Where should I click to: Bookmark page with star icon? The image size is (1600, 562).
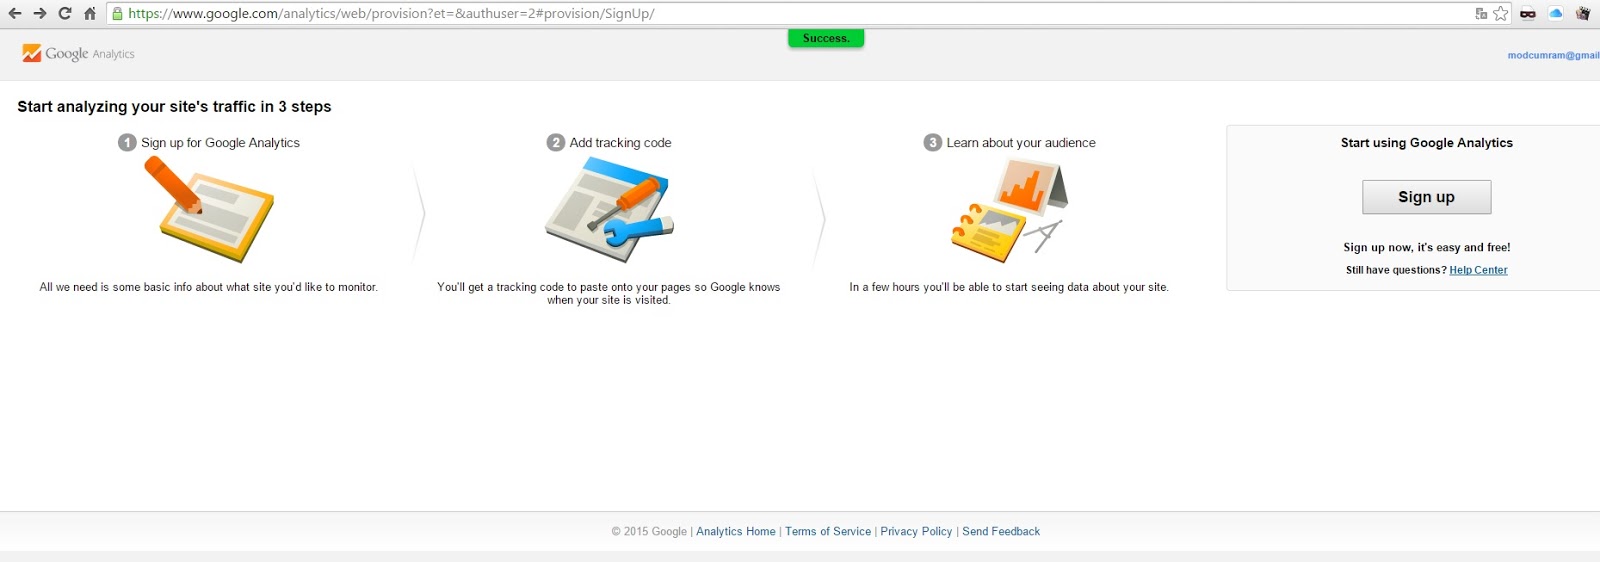1501,14
